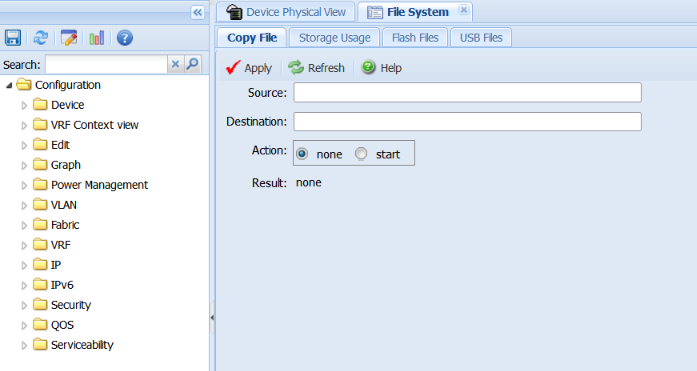Select the none Action radio button
697x371 pixels.
coord(302,154)
